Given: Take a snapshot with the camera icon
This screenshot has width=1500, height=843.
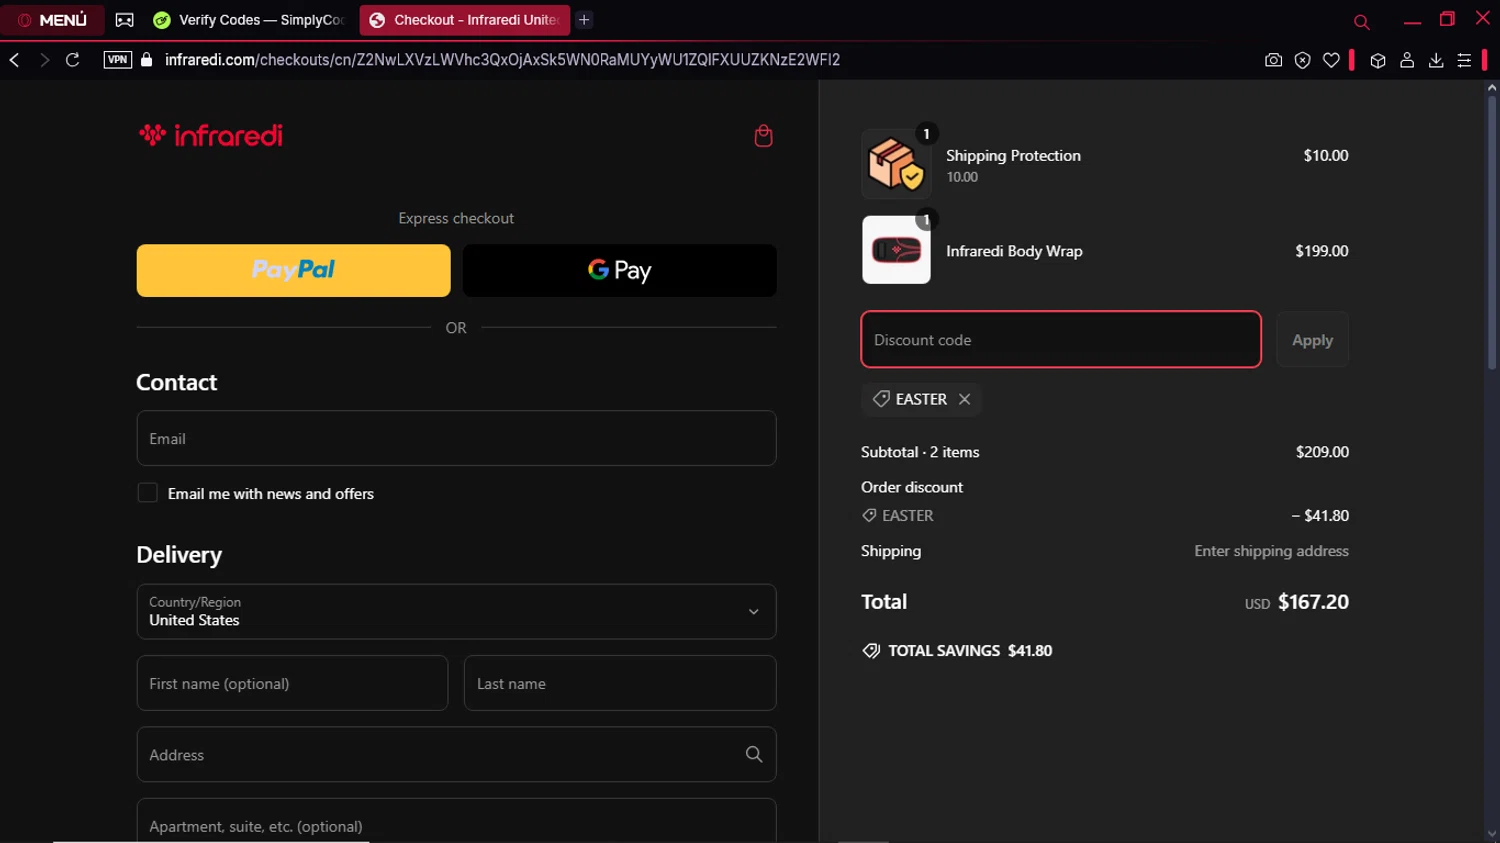Looking at the screenshot, I should (1273, 60).
